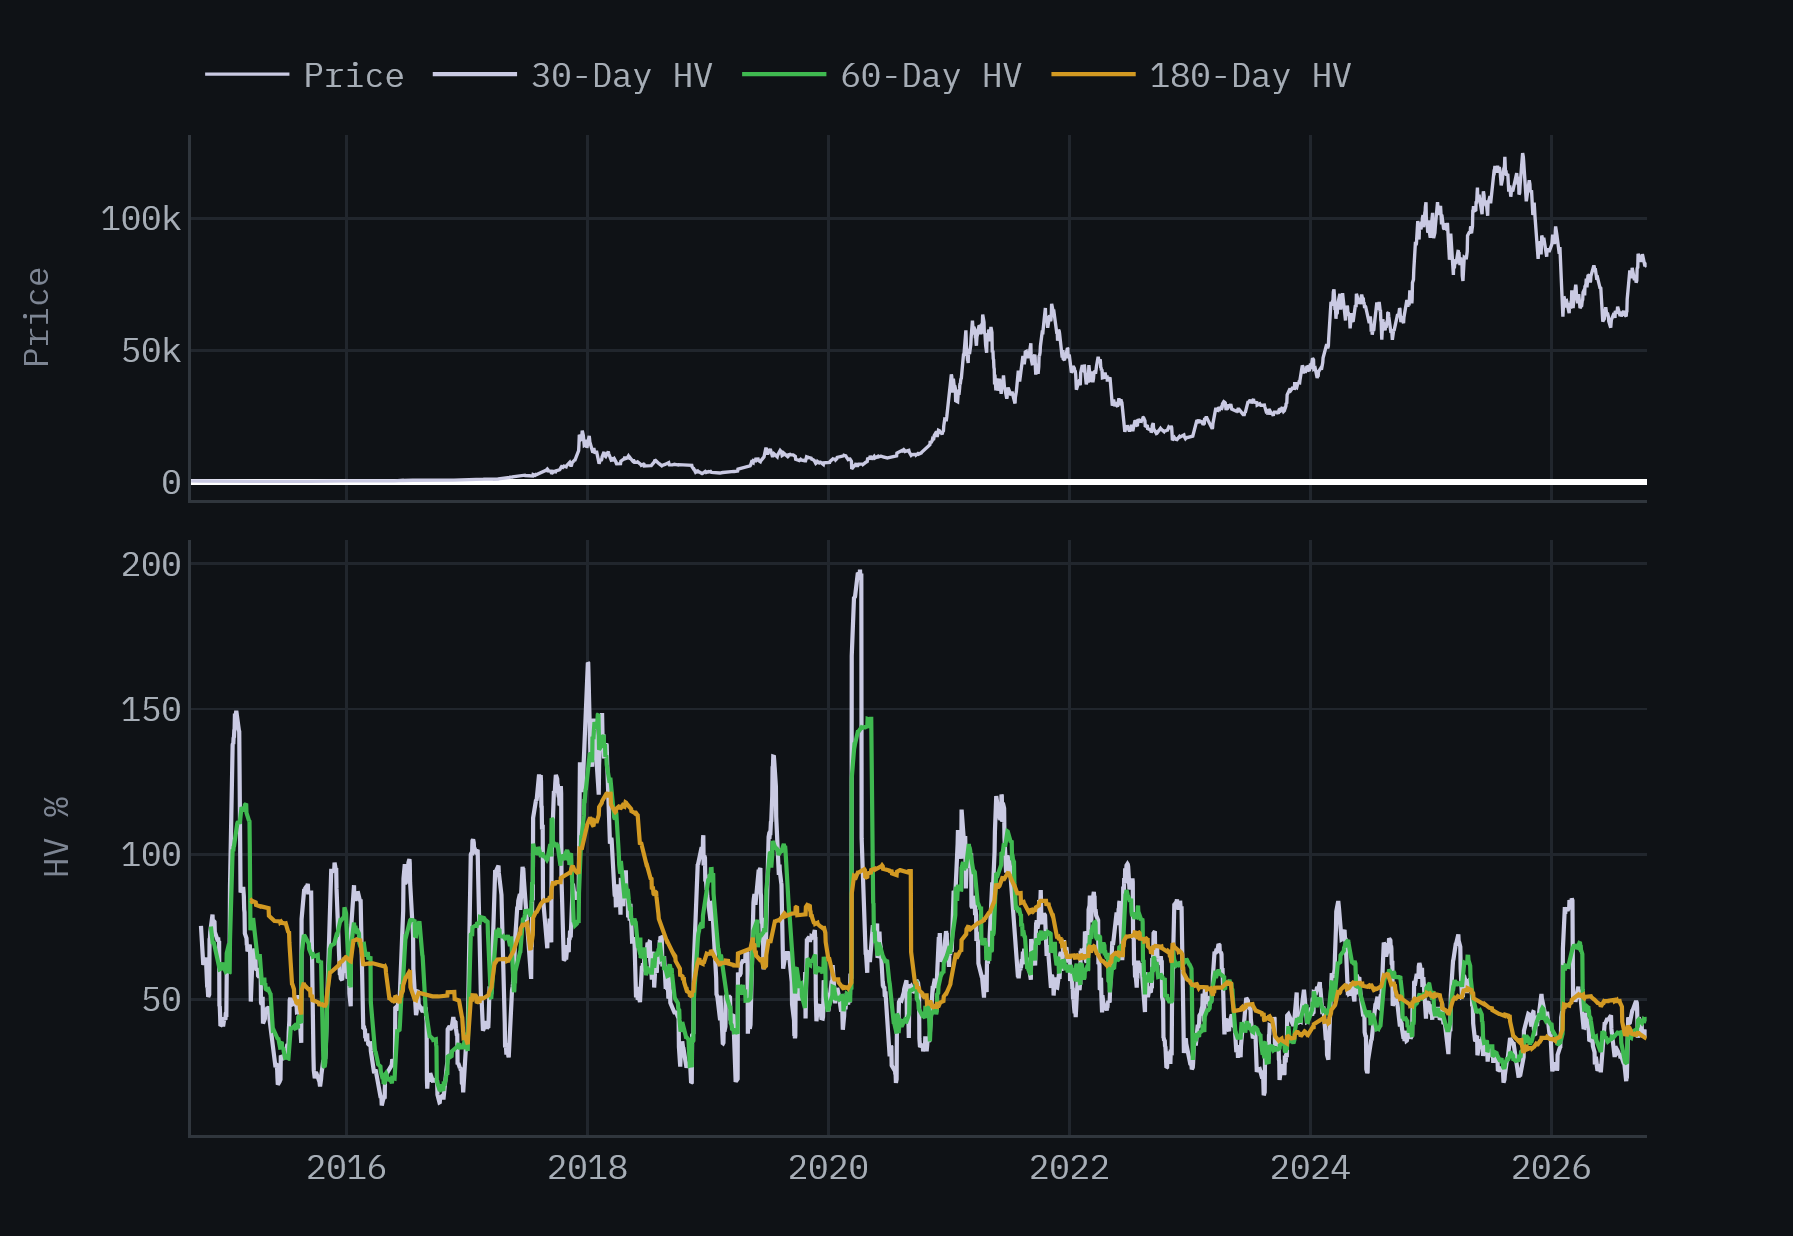Click the 2026 x-axis label

[1551, 1168]
